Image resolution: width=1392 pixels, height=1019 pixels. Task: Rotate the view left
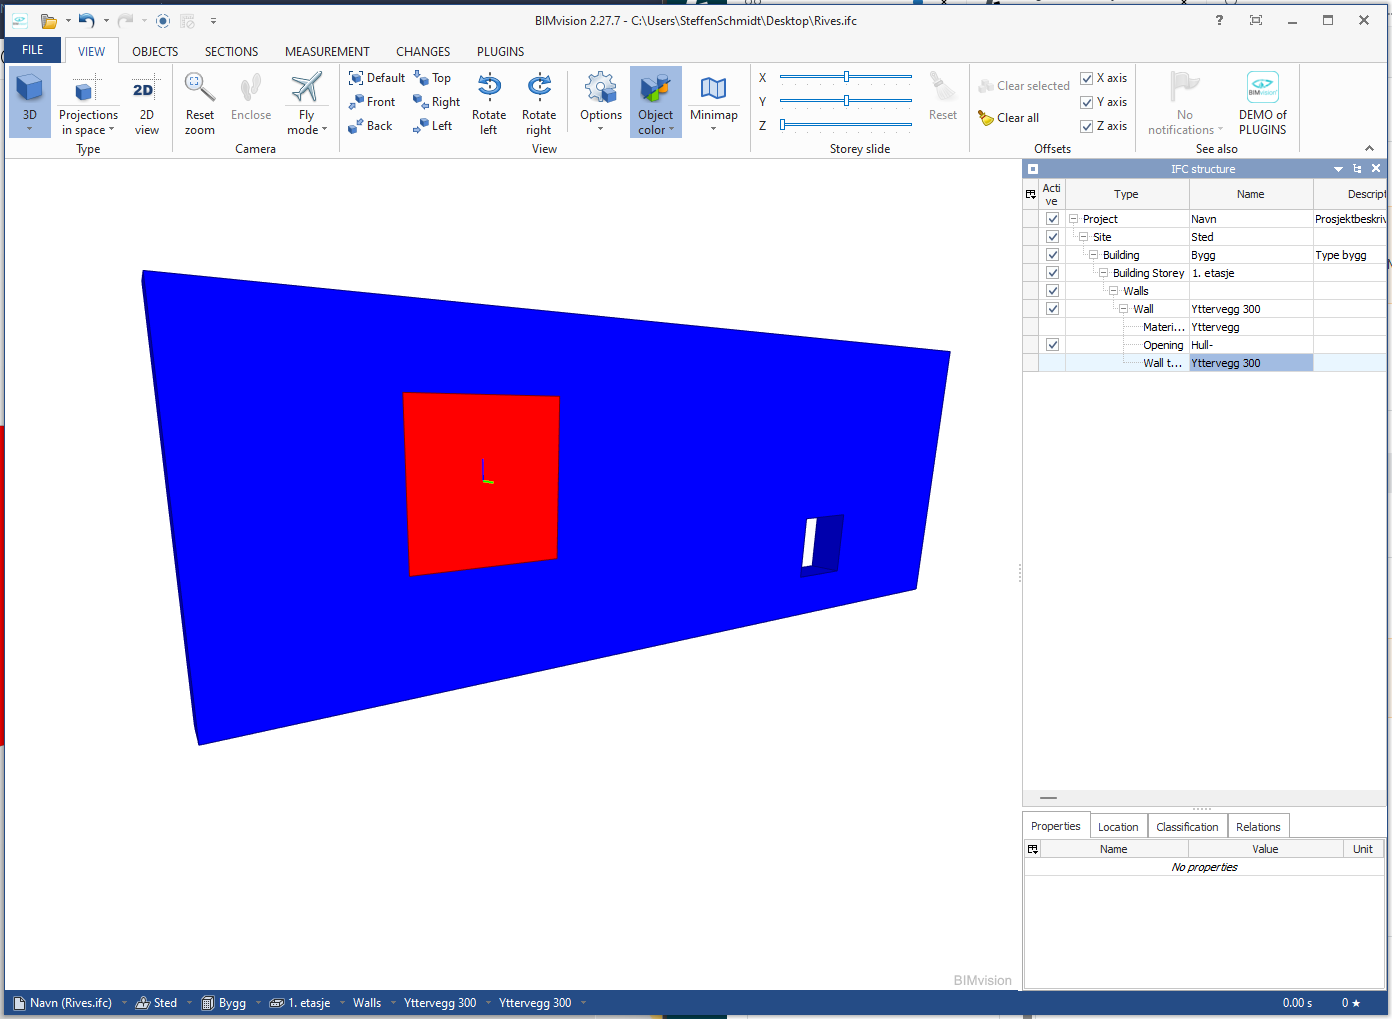[489, 89]
